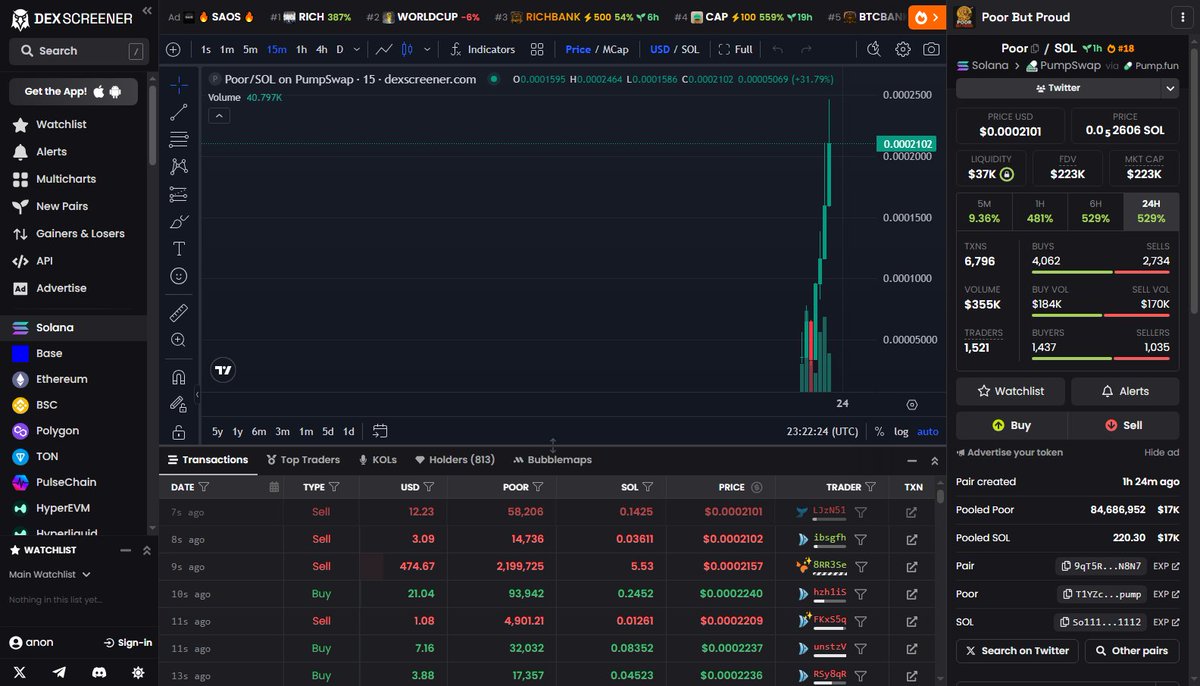This screenshot has height=686, width=1200.
Task: Open the emoji icons tool
Action: tap(178, 276)
